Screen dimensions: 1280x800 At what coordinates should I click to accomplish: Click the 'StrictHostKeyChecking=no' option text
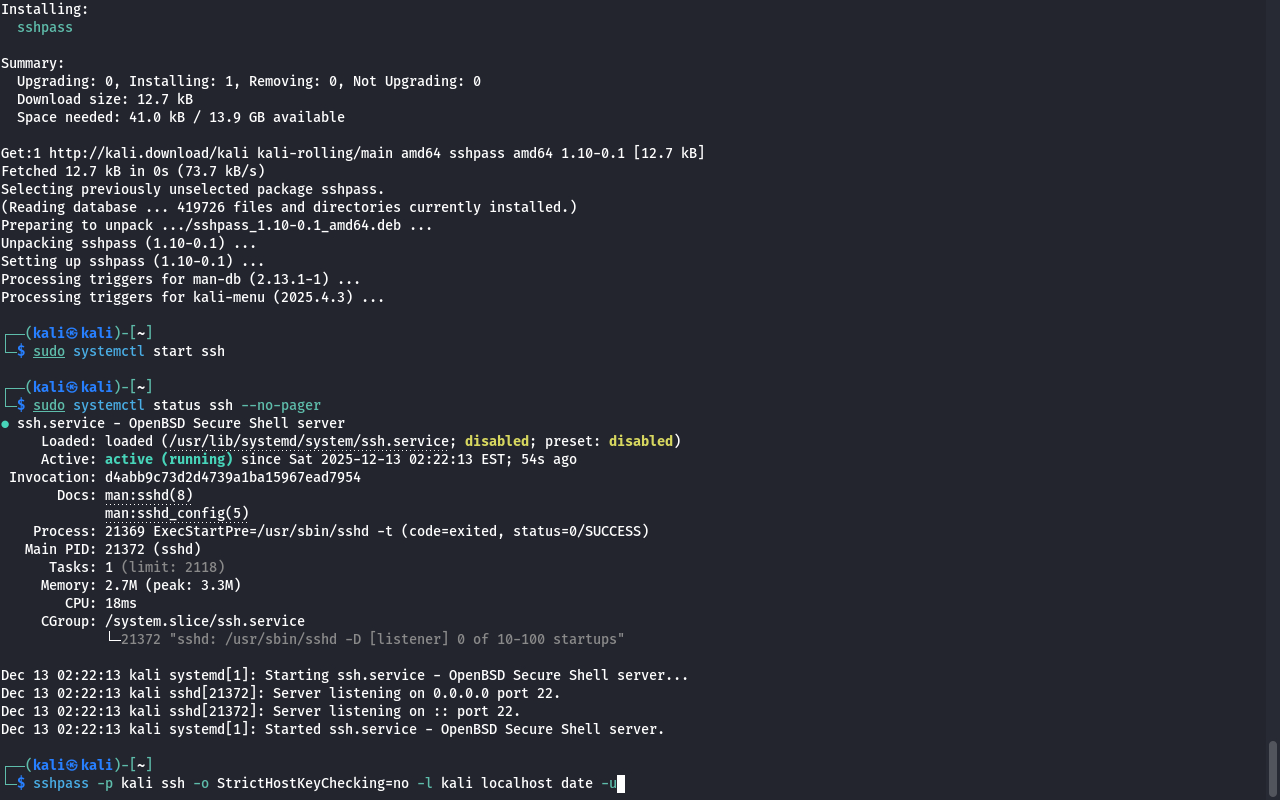pyautogui.click(x=313, y=783)
